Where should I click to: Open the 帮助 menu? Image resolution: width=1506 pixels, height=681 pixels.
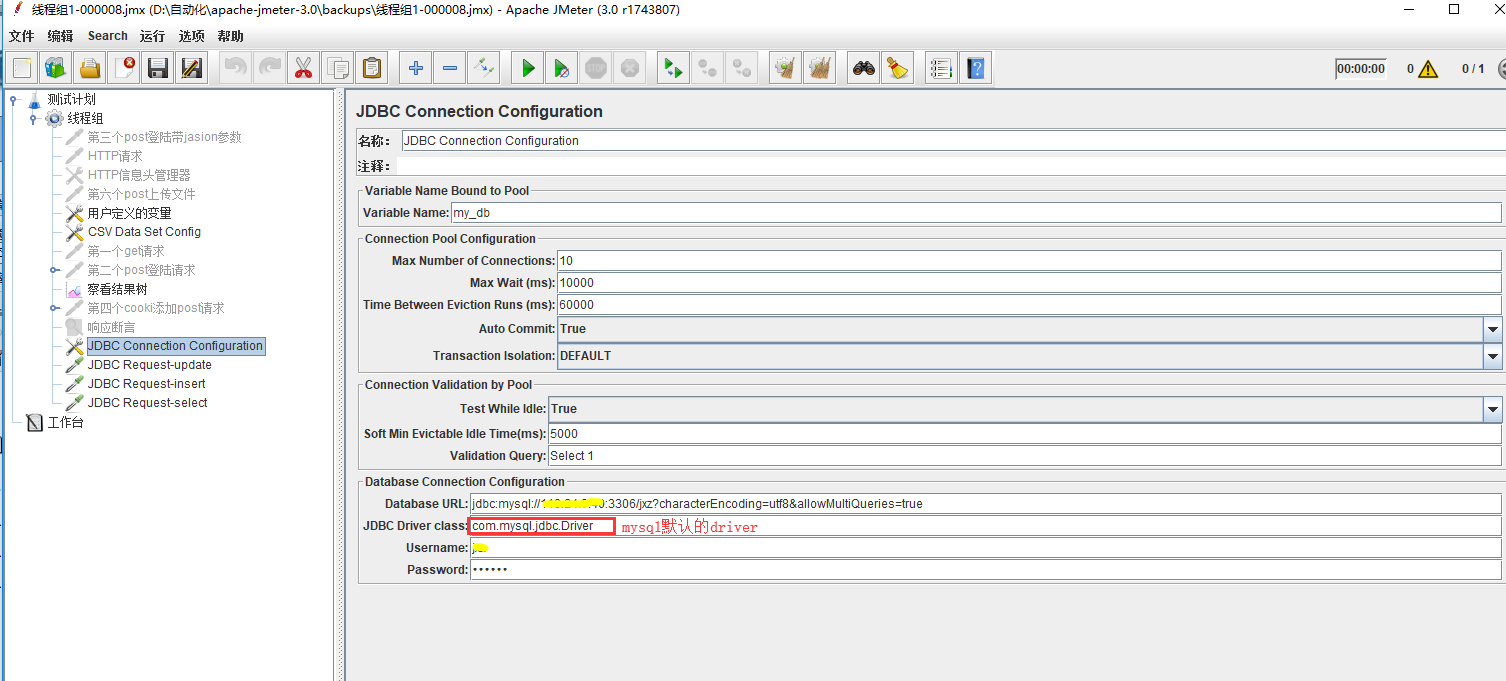click(231, 36)
